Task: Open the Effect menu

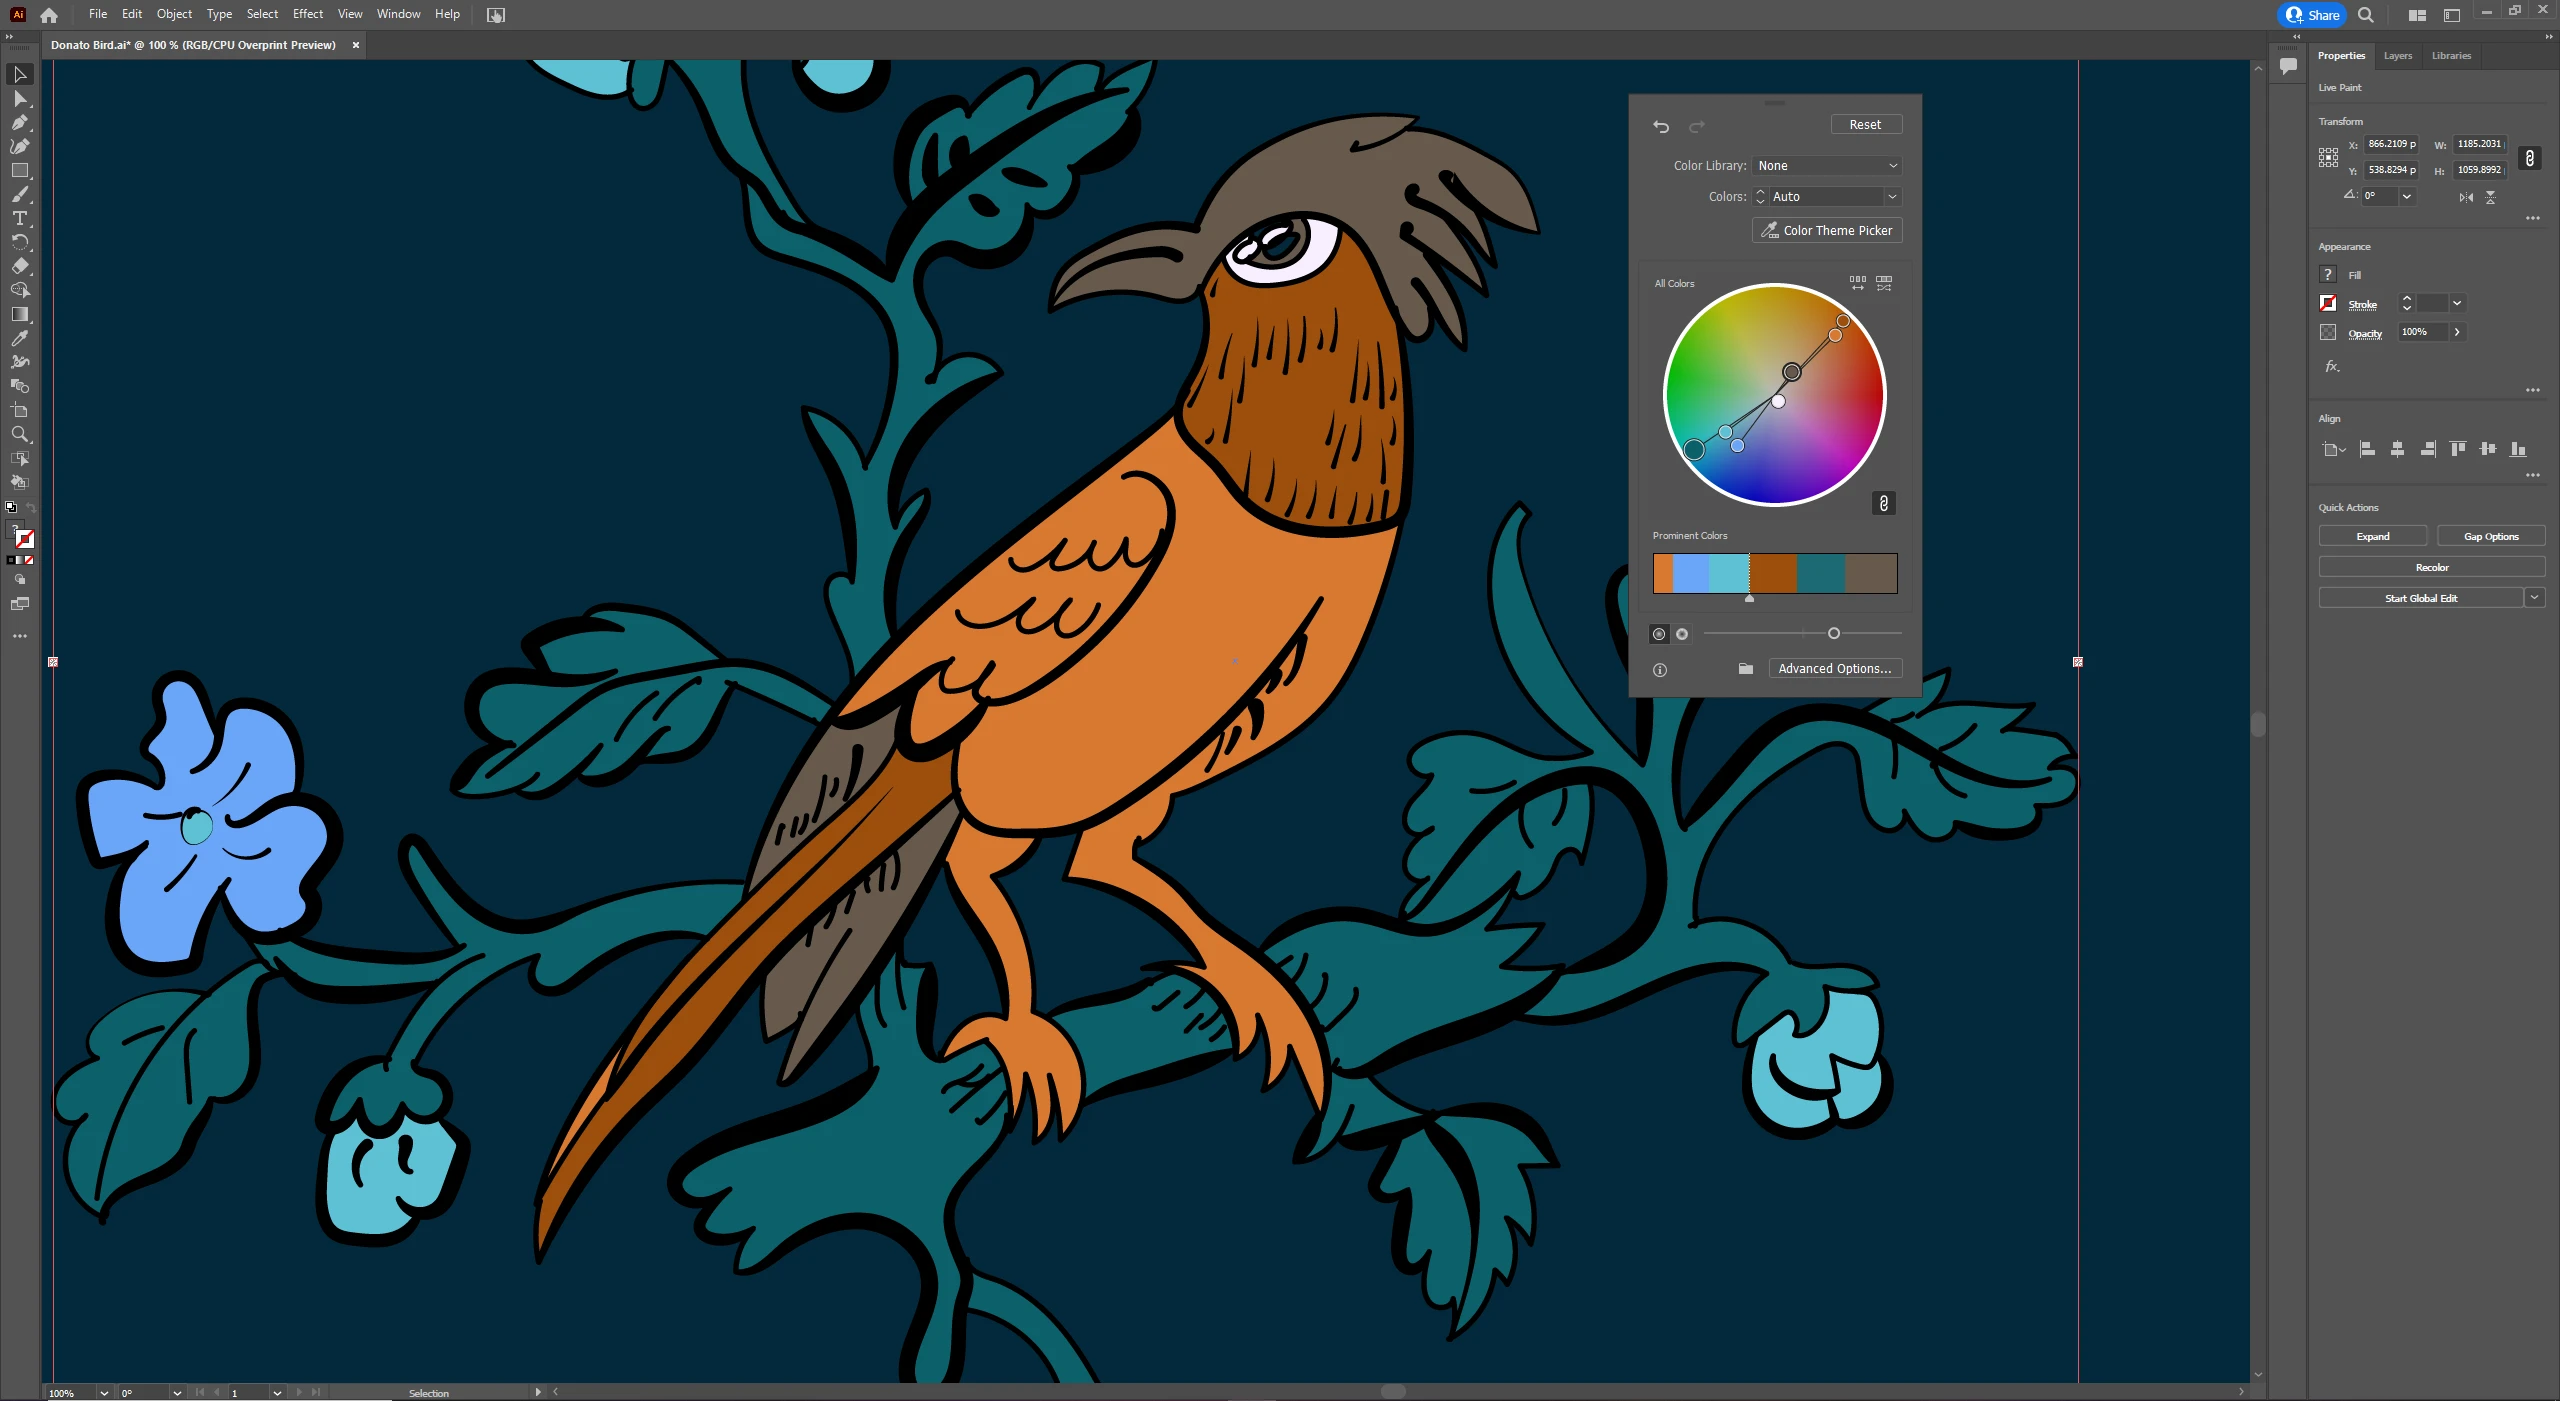Action: (x=307, y=14)
